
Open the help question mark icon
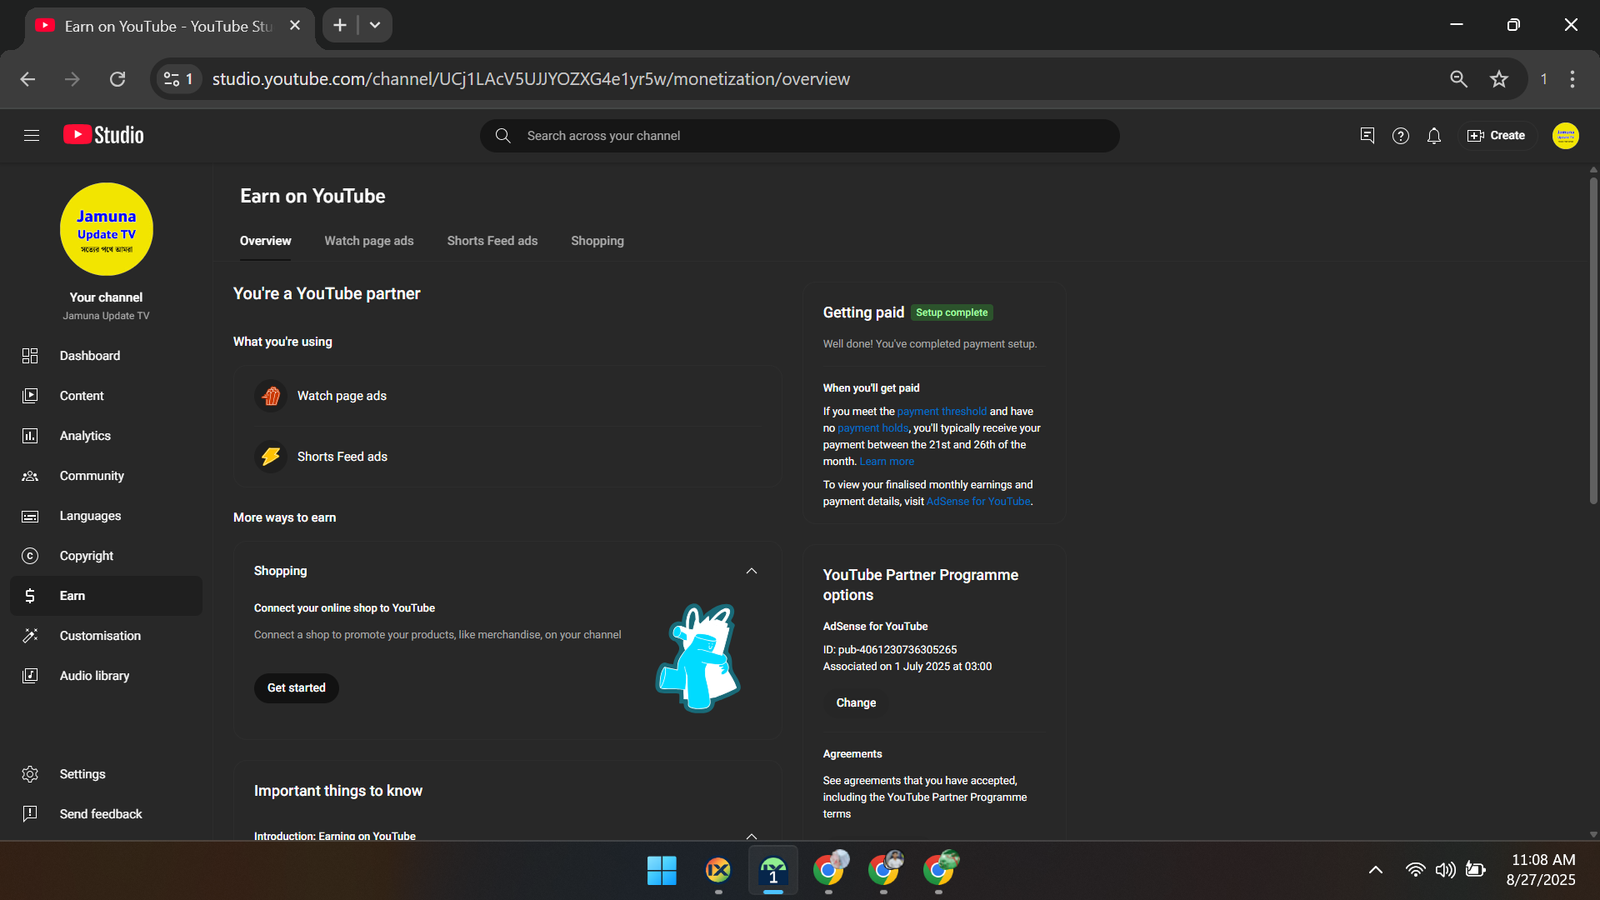point(1400,136)
